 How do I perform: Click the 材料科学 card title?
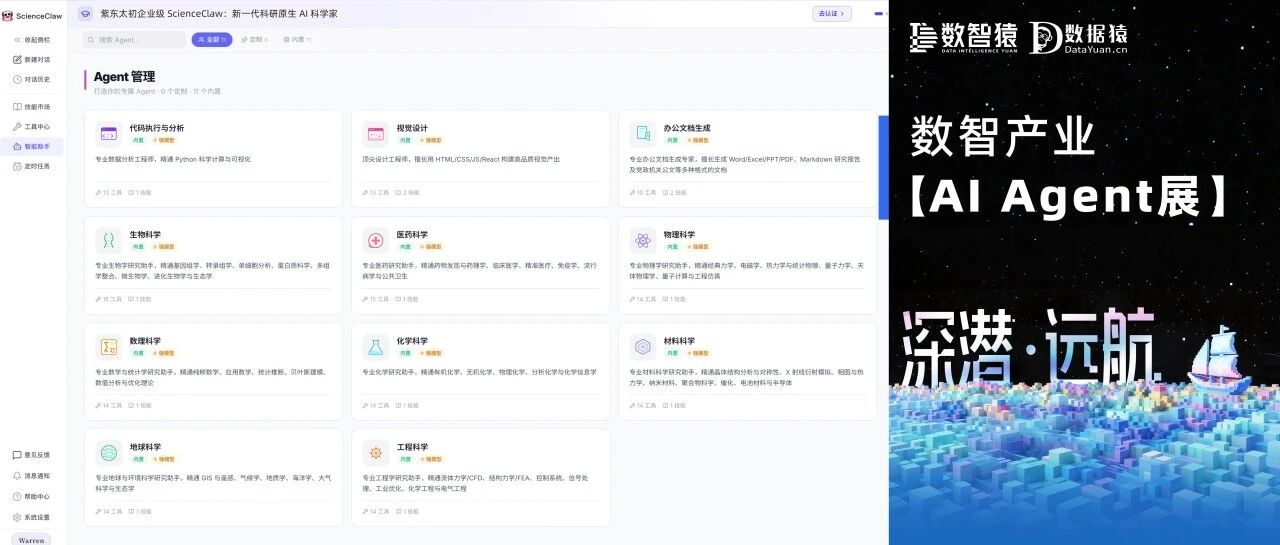pos(679,340)
